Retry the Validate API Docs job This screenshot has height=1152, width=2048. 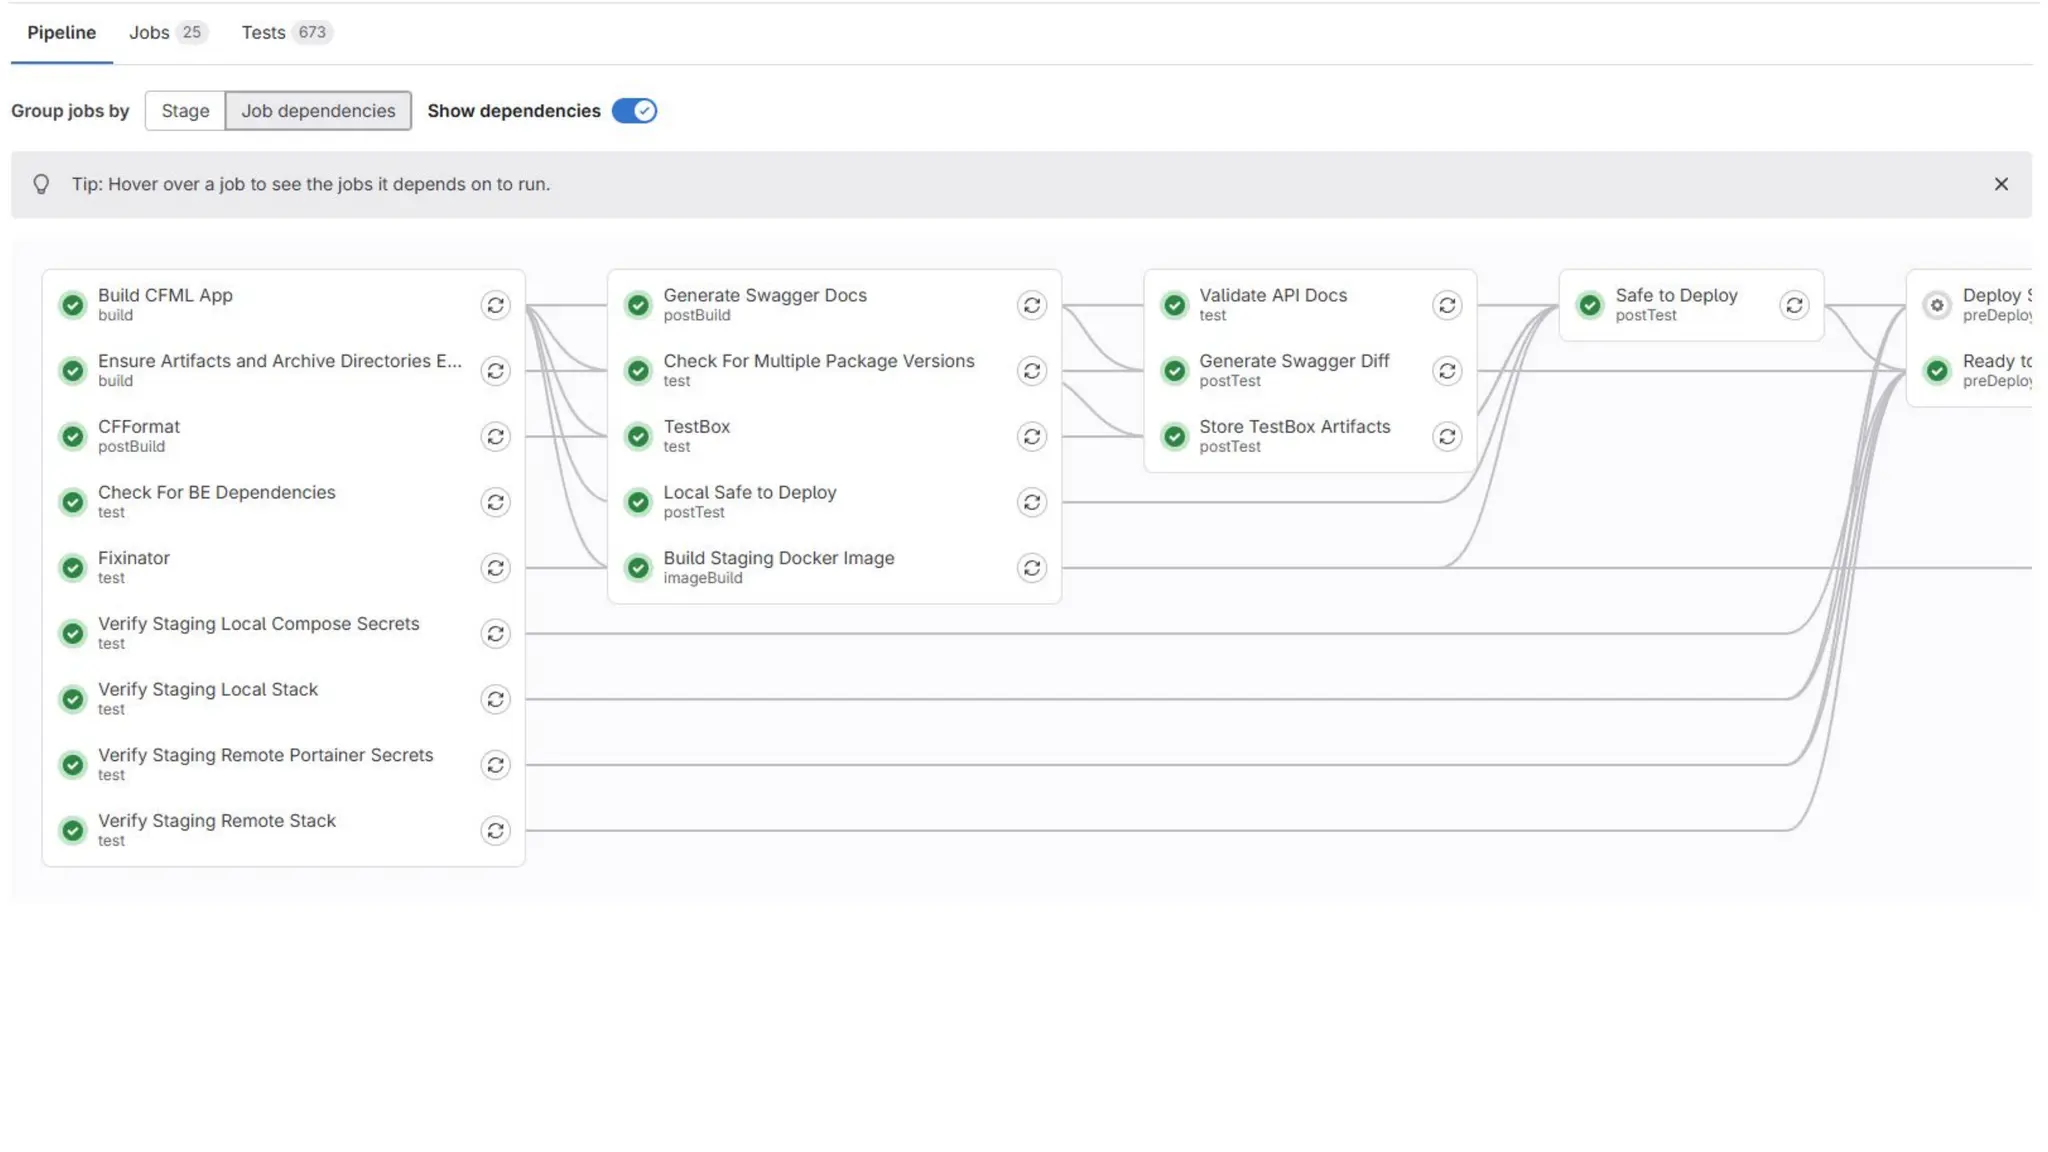click(1446, 305)
